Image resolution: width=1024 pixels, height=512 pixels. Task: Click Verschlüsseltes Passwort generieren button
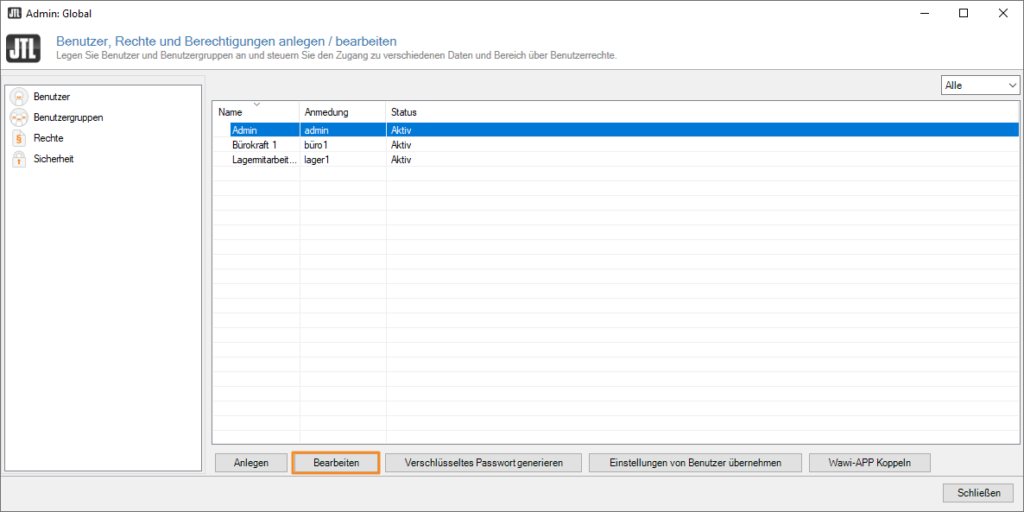tap(483, 463)
